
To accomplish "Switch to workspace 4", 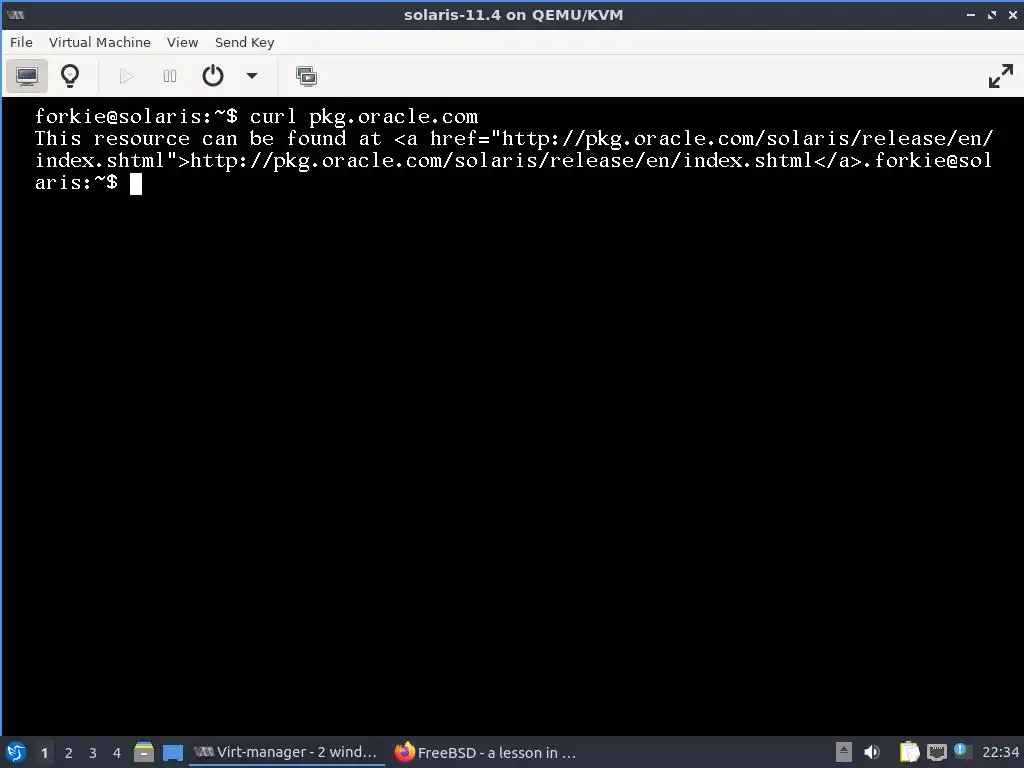I will click(x=117, y=753).
